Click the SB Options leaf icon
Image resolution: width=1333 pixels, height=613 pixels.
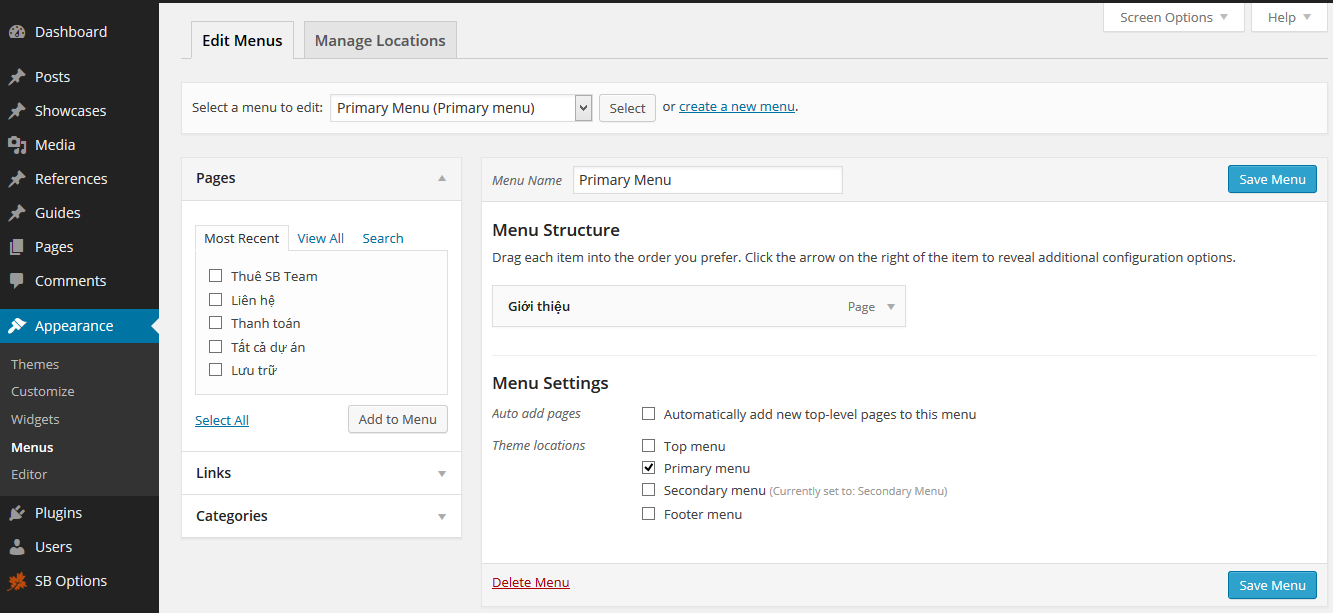(17, 581)
